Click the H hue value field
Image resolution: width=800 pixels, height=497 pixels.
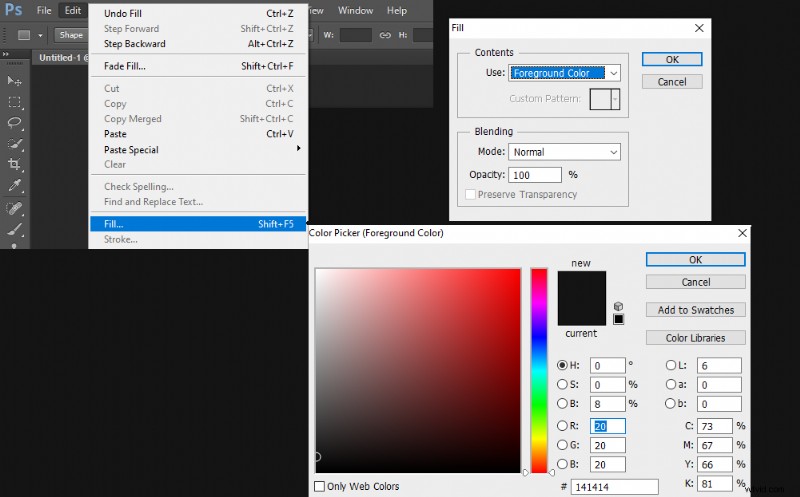tap(608, 365)
